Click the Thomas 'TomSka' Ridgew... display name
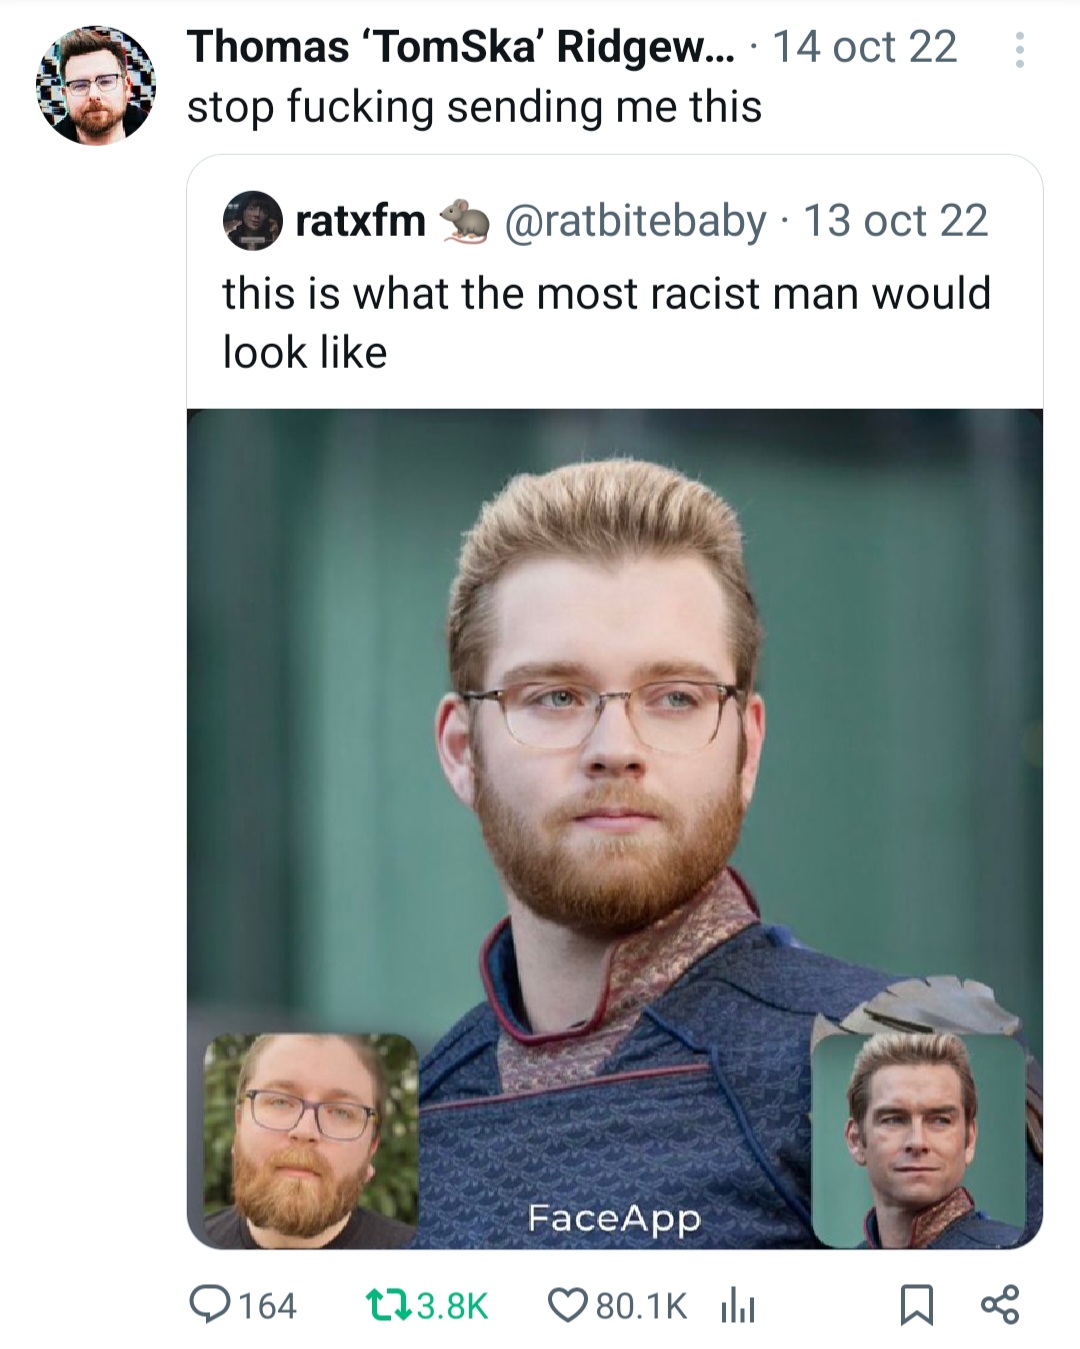 pos(459,47)
